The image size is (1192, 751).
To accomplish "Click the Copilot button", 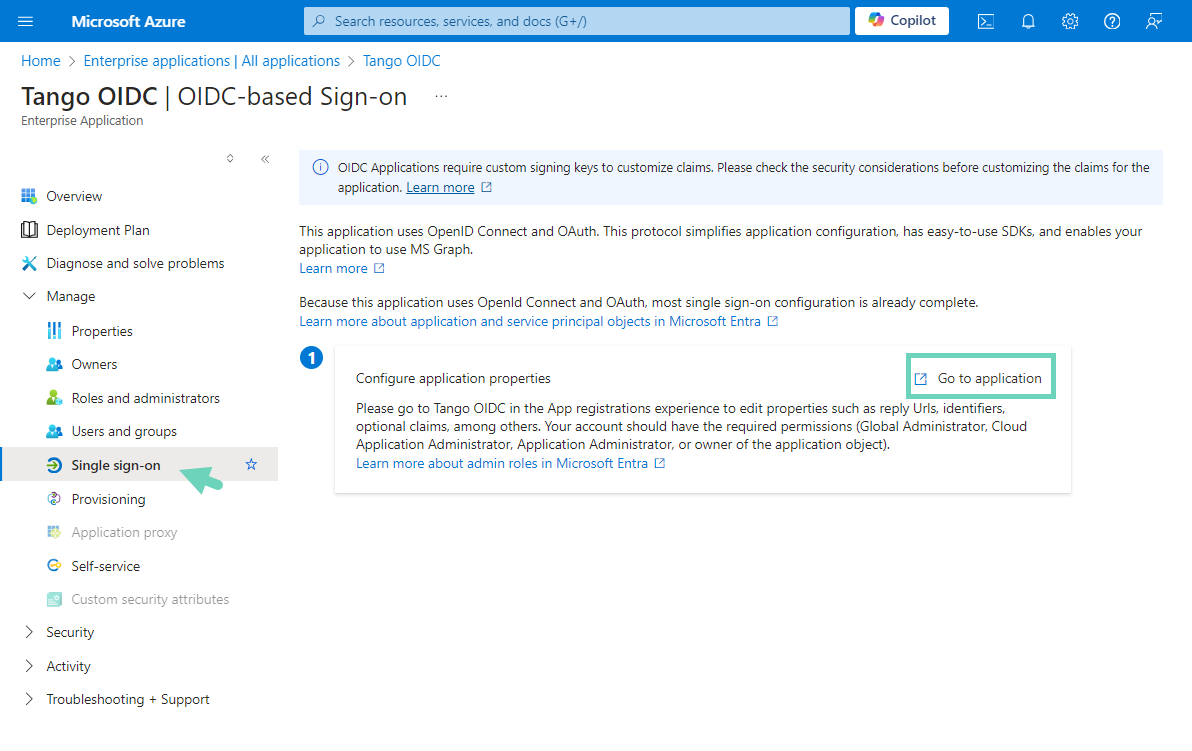I will (x=902, y=21).
